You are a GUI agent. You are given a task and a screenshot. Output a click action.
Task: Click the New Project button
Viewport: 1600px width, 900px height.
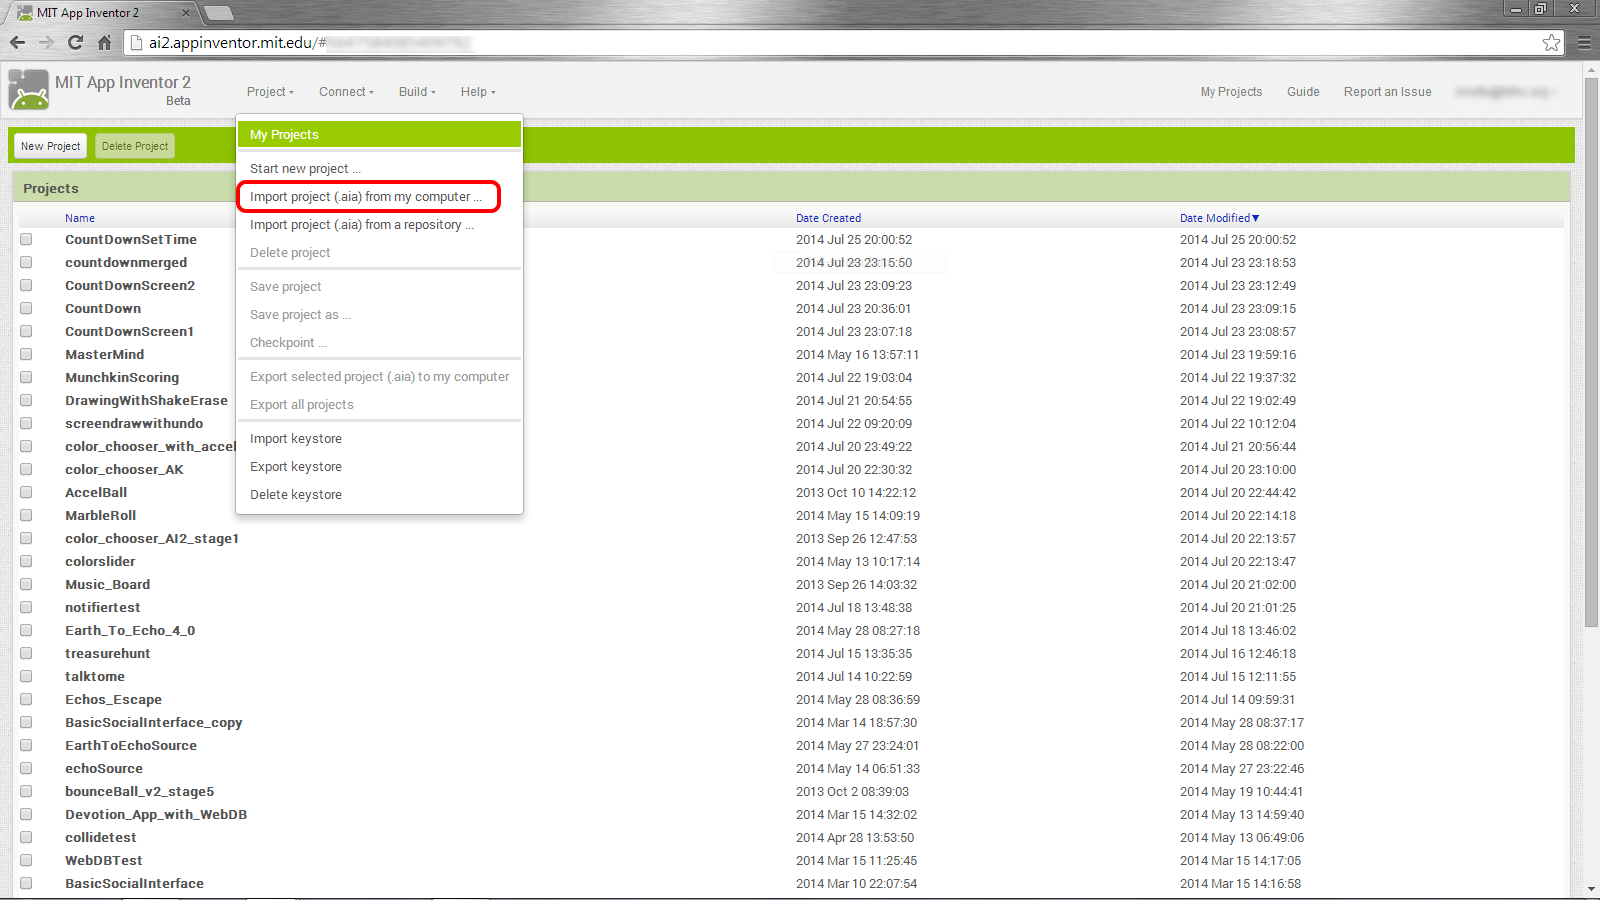(50, 146)
